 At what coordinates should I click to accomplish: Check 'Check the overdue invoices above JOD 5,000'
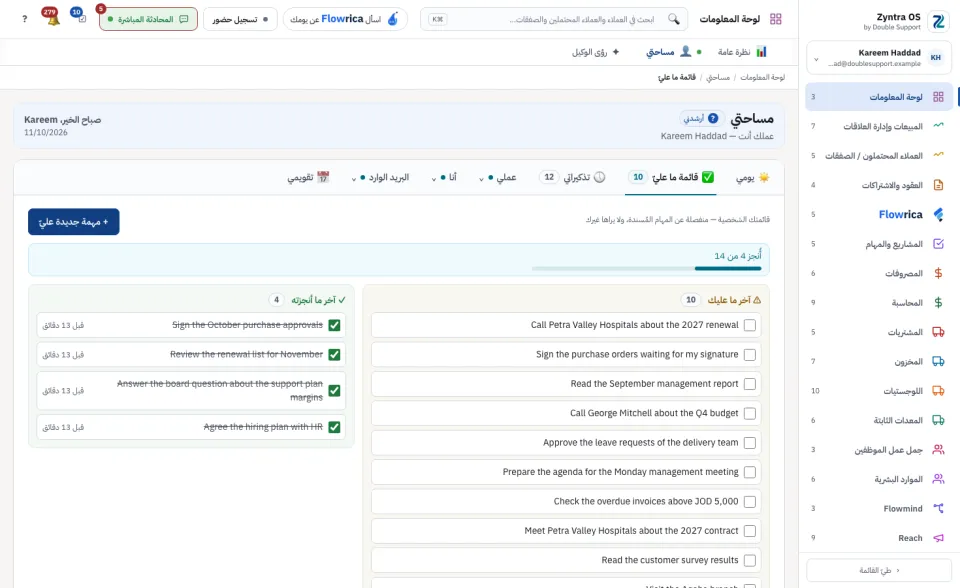click(749, 502)
